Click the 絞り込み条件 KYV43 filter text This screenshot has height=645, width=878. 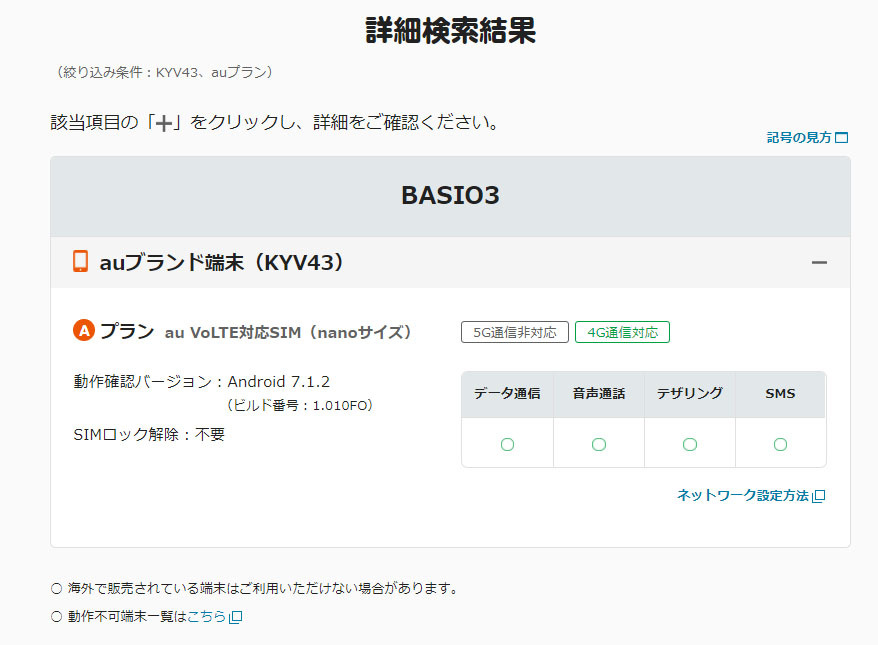pos(164,72)
